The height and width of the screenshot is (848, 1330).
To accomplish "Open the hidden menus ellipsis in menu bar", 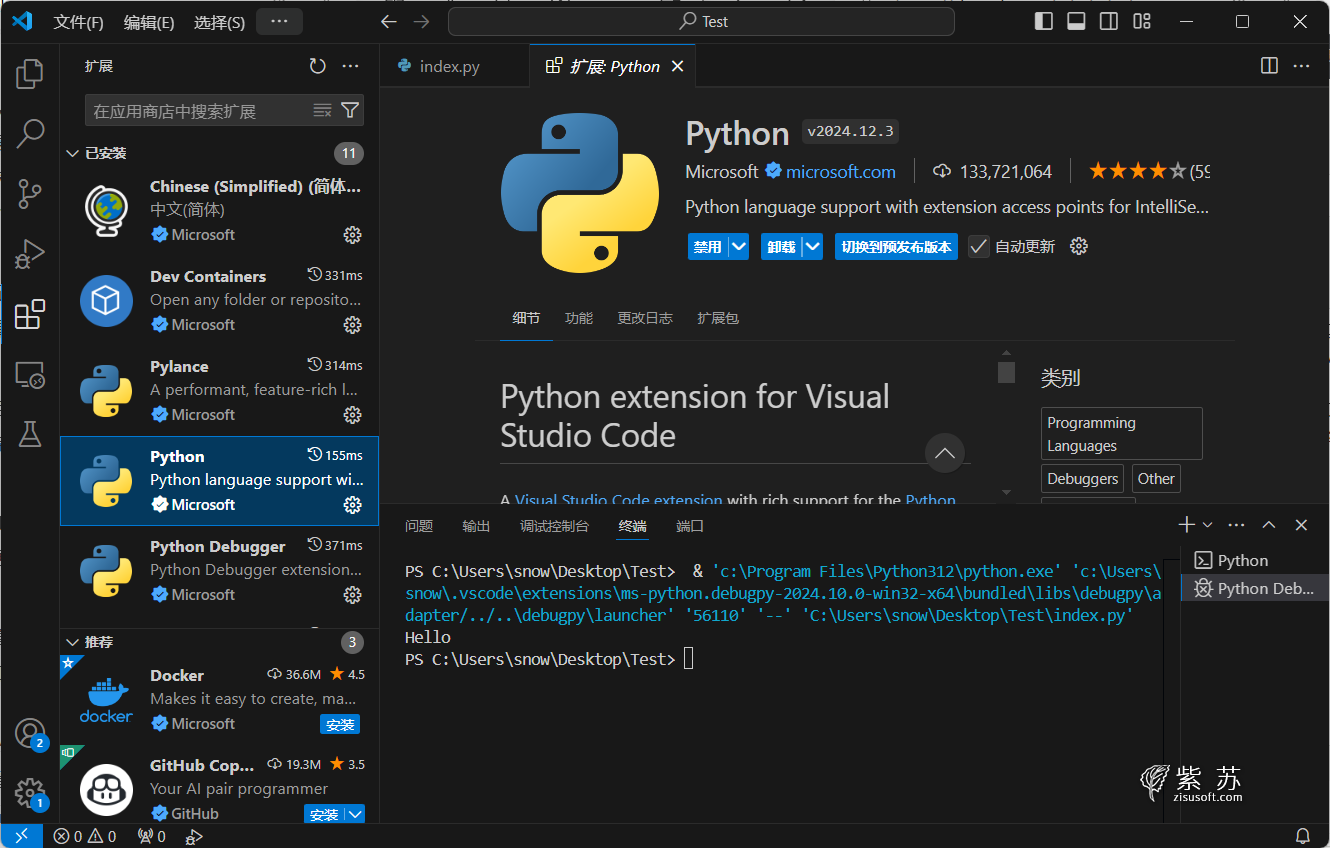I will pyautogui.click(x=279, y=21).
